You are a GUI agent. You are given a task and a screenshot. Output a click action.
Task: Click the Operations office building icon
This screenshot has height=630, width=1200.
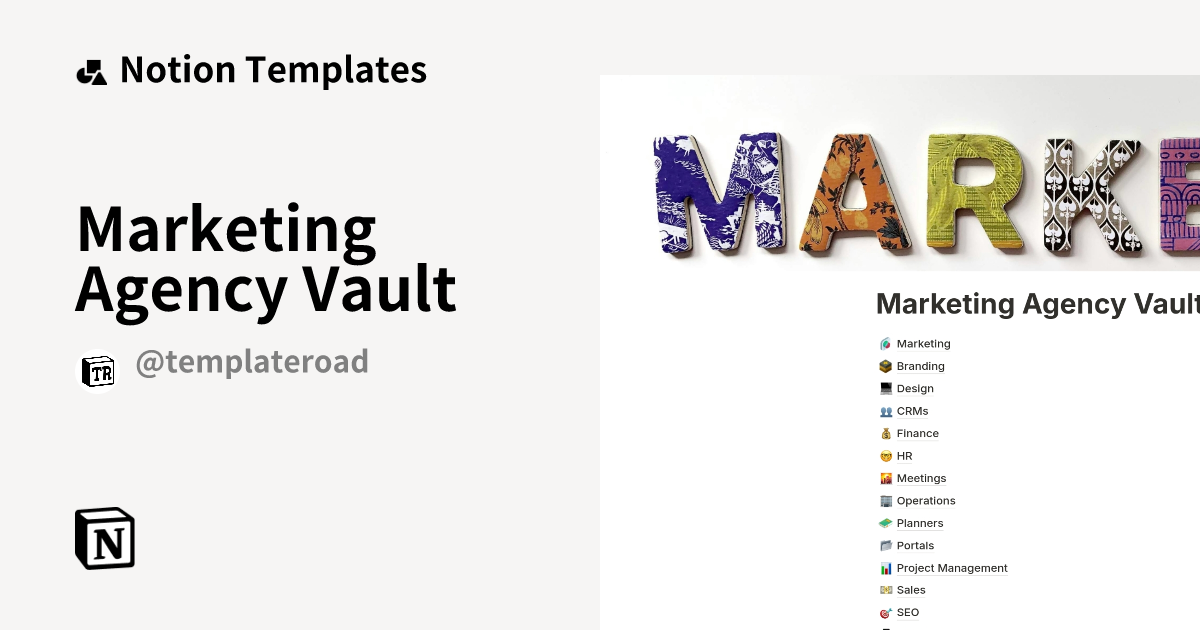click(x=885, y=500)
